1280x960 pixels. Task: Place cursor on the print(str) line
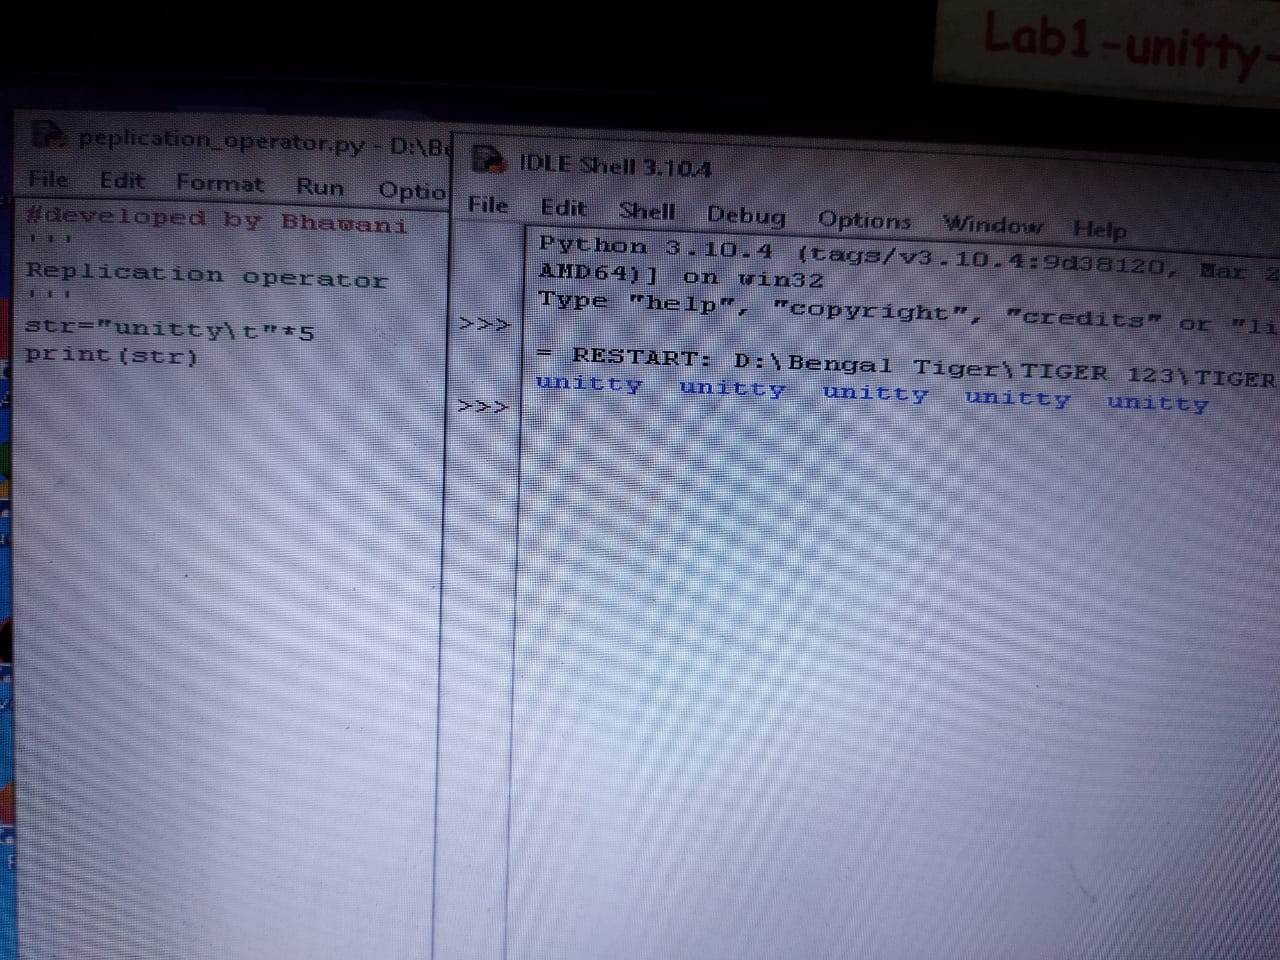(111, 355)
